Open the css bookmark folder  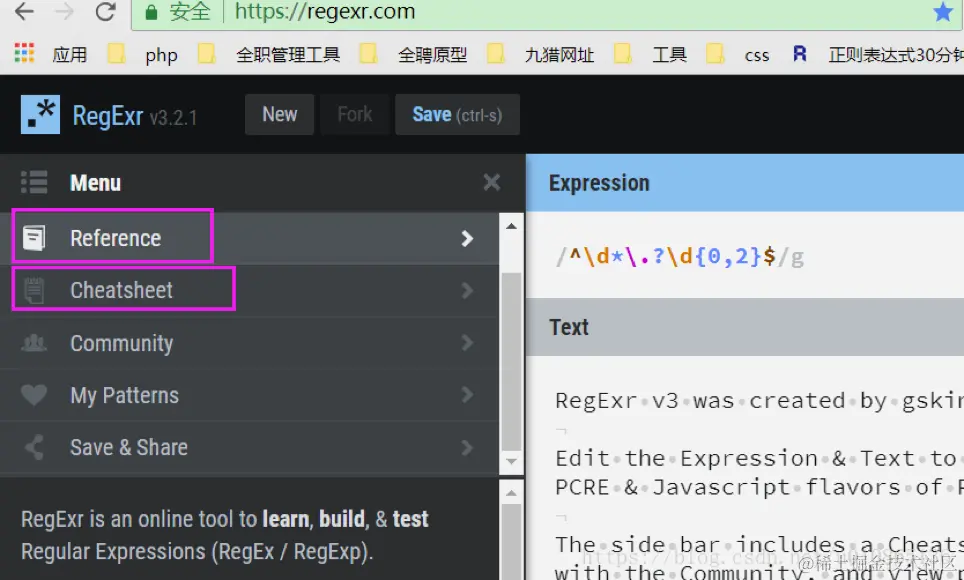pyautogui.click(x=738, y=54)
